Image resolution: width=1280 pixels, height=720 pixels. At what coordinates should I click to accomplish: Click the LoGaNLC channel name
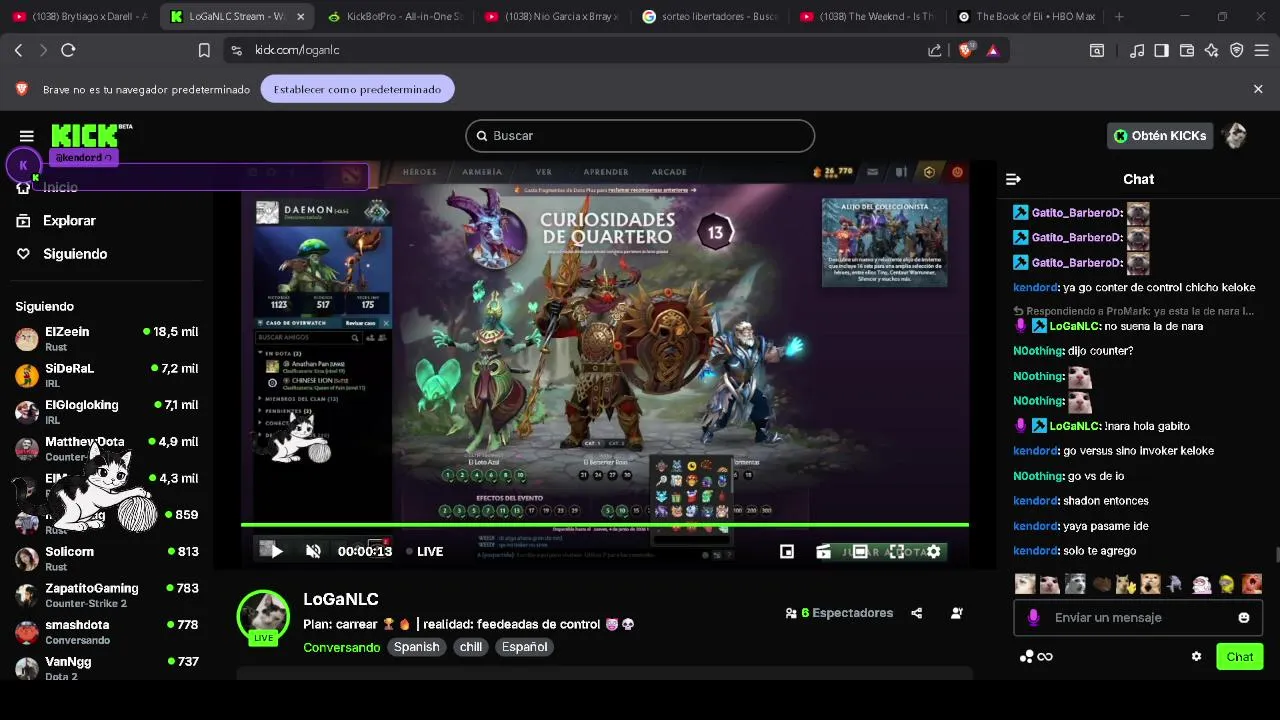(341, 599)
